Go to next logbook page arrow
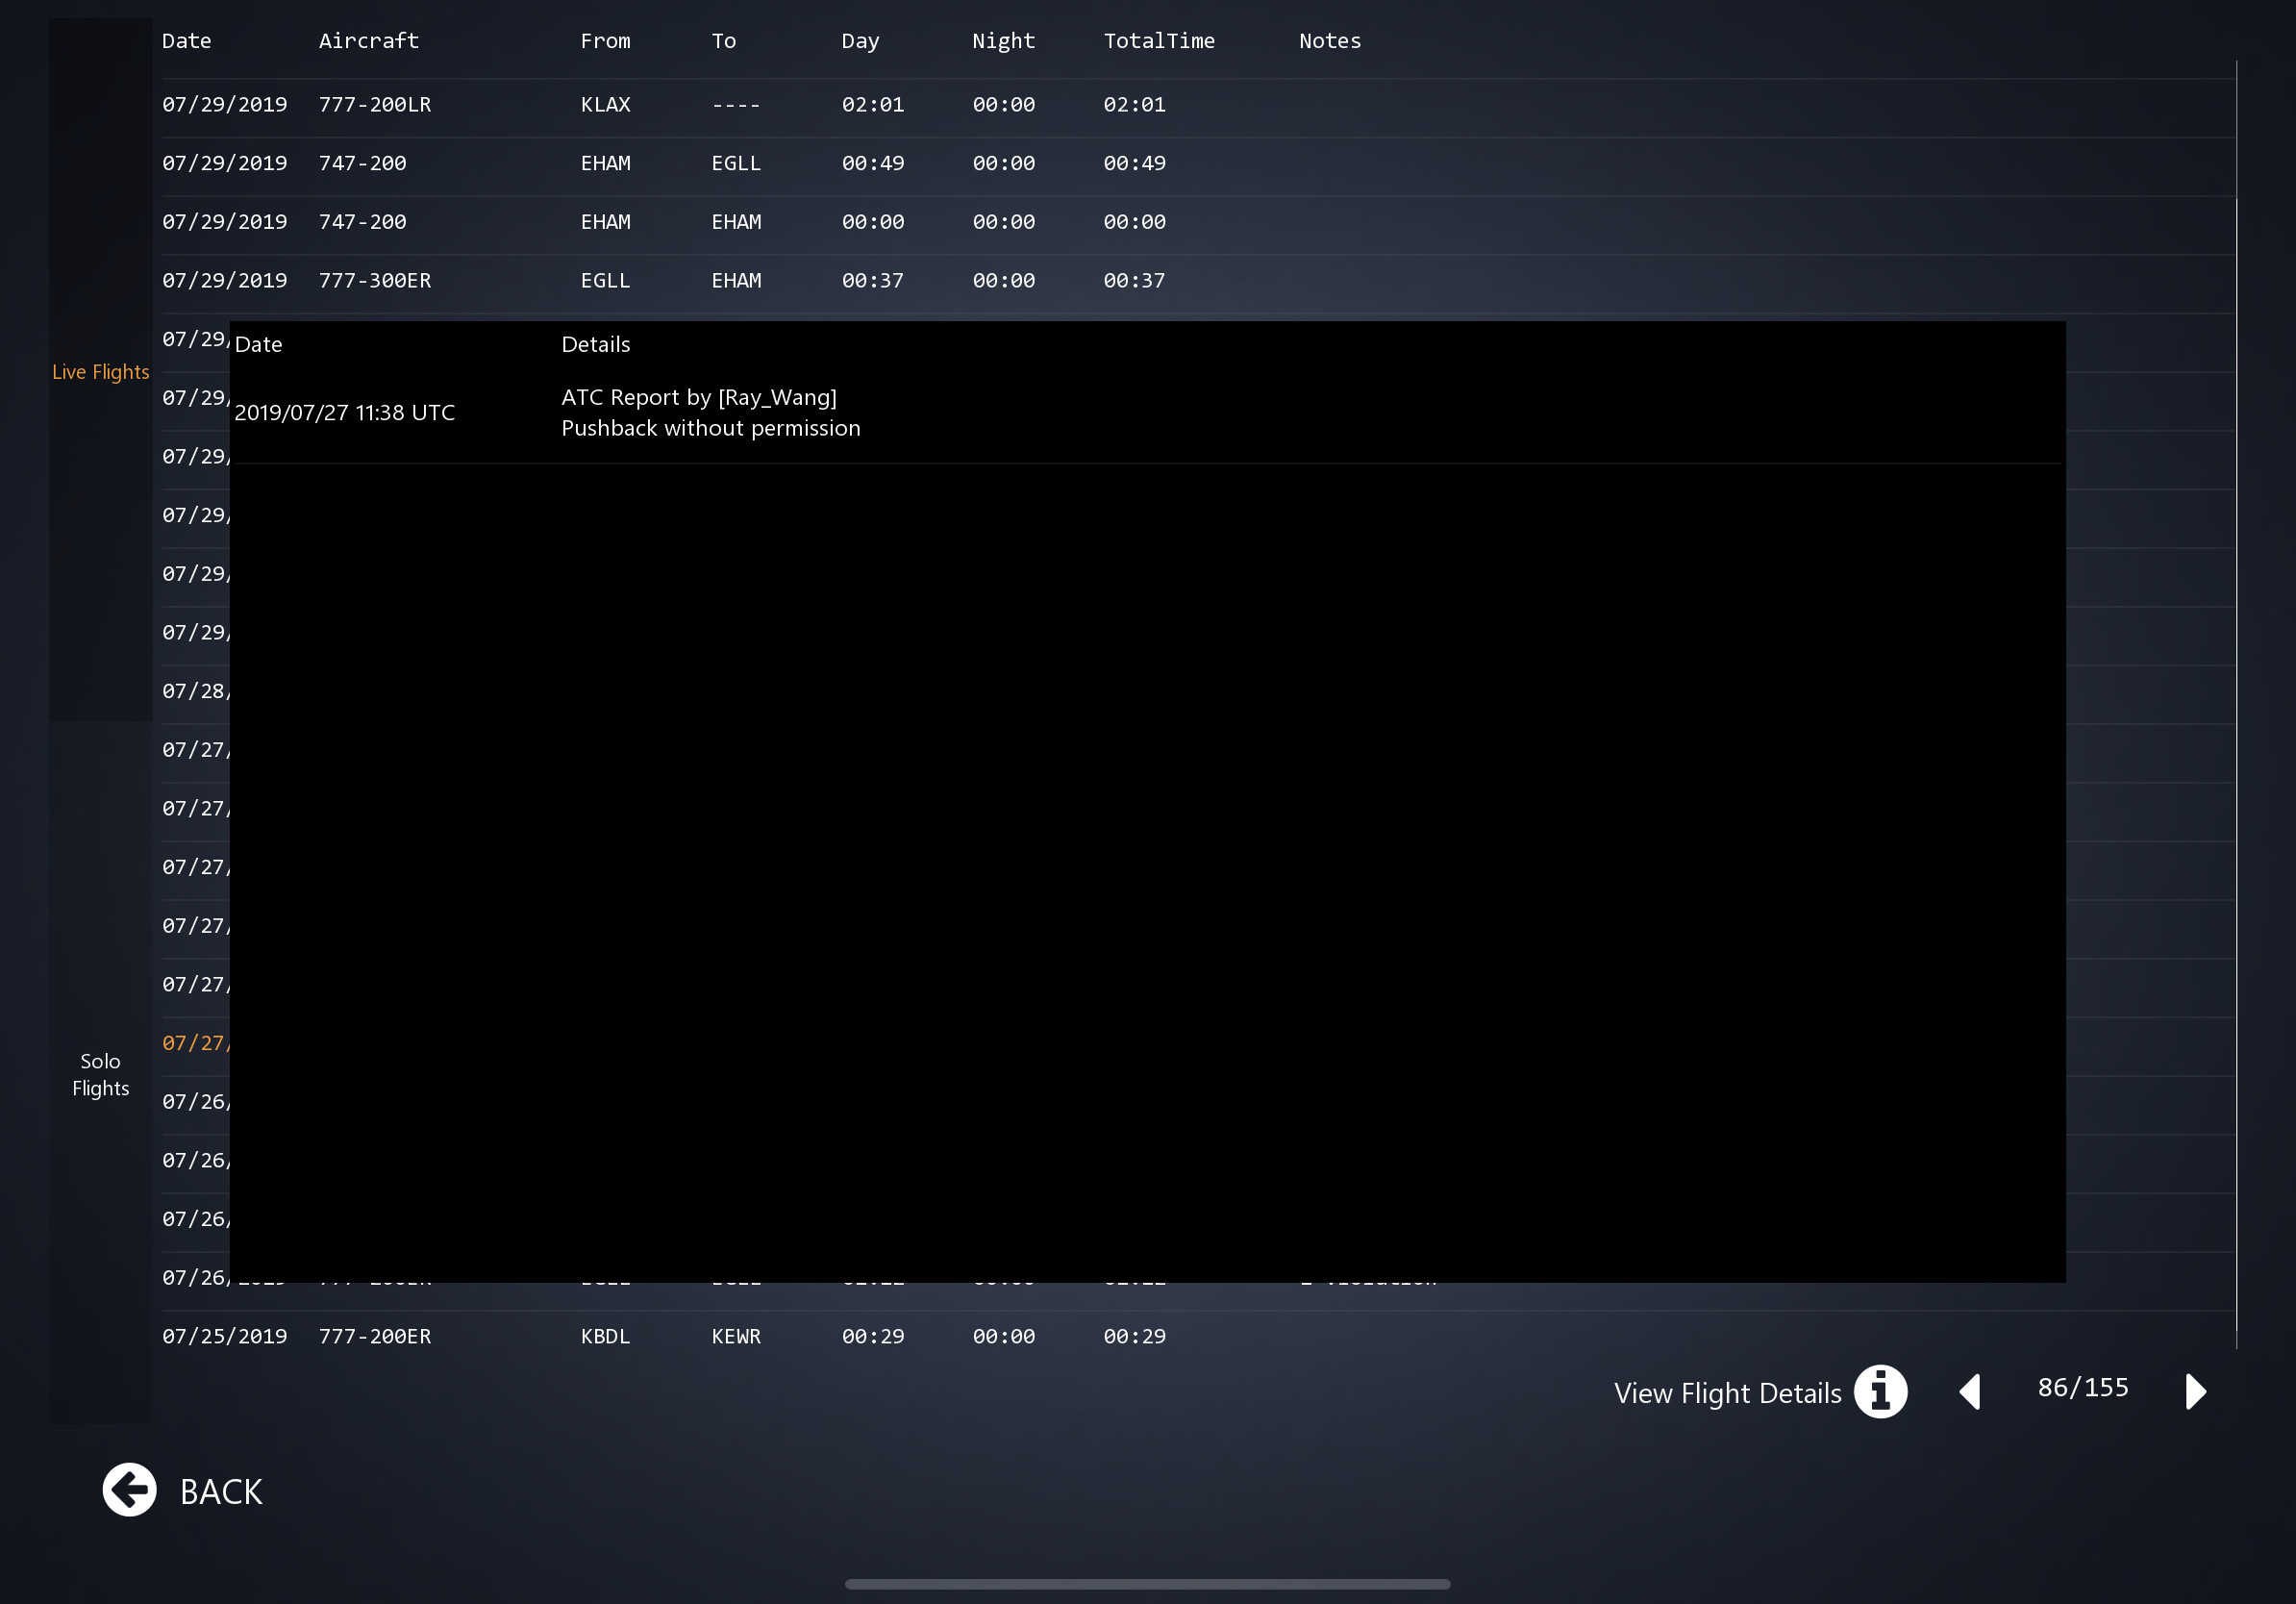 (x=2195, y=1391)
